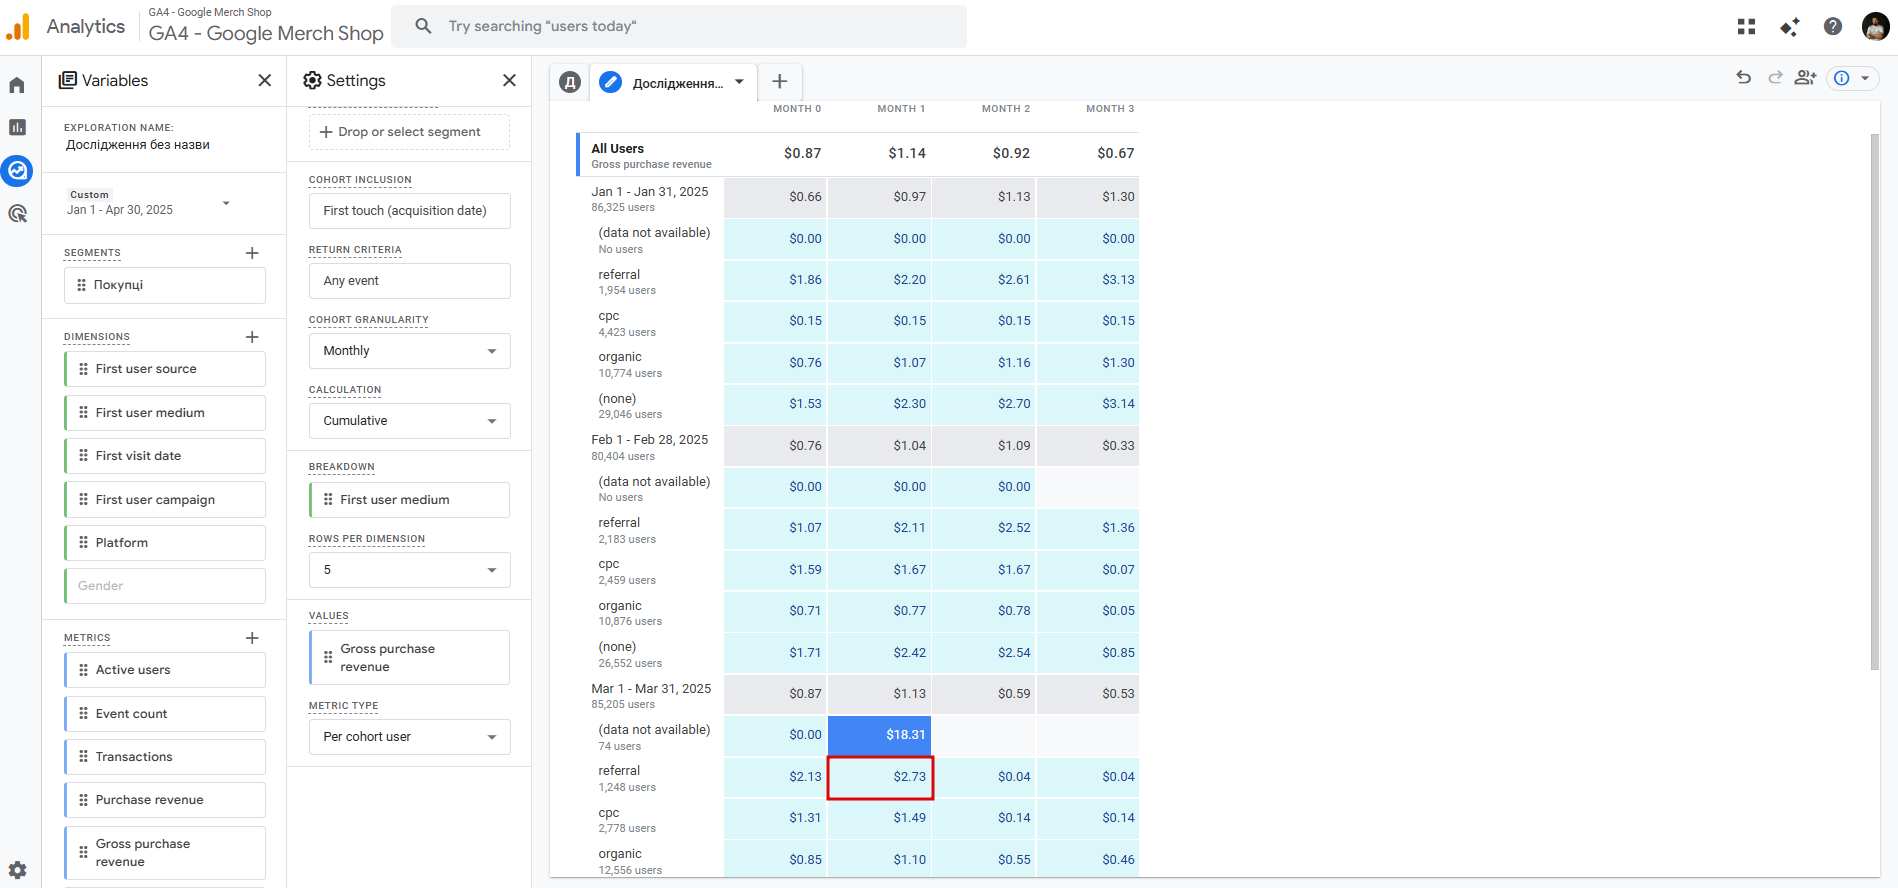This screenshot has width=1898, height=888.
Task: Select First user medium breakdown chip
Action: pyautogui.click(x=410, y=500)
